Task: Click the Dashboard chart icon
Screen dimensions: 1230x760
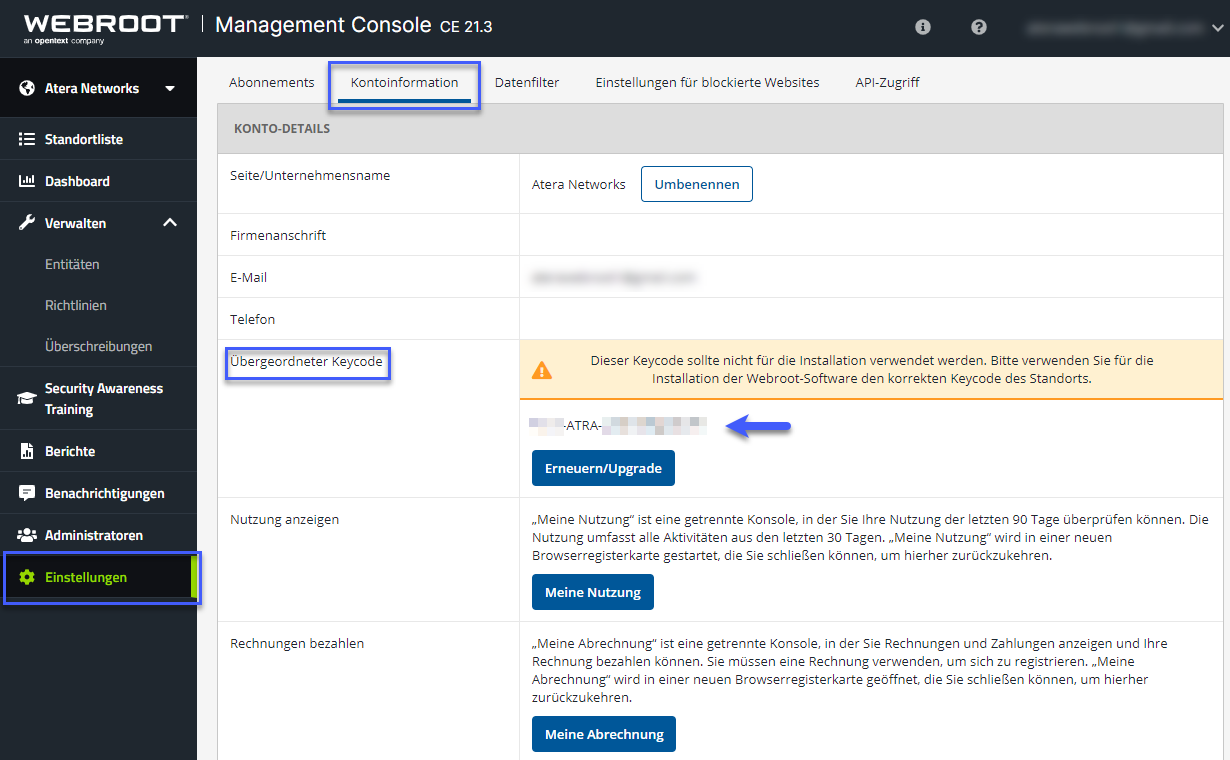Action: click(x=27, y=181)
